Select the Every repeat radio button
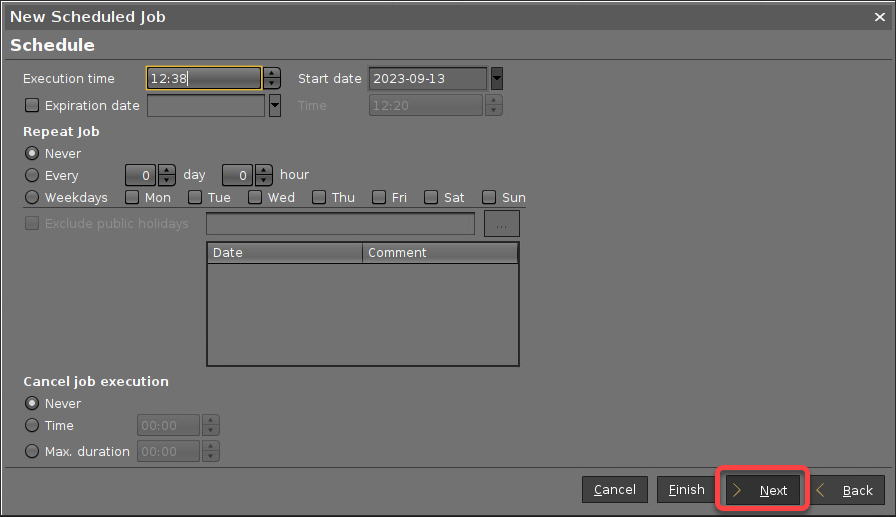Screen dimensions: 896x517 click(x=32, y=175)
